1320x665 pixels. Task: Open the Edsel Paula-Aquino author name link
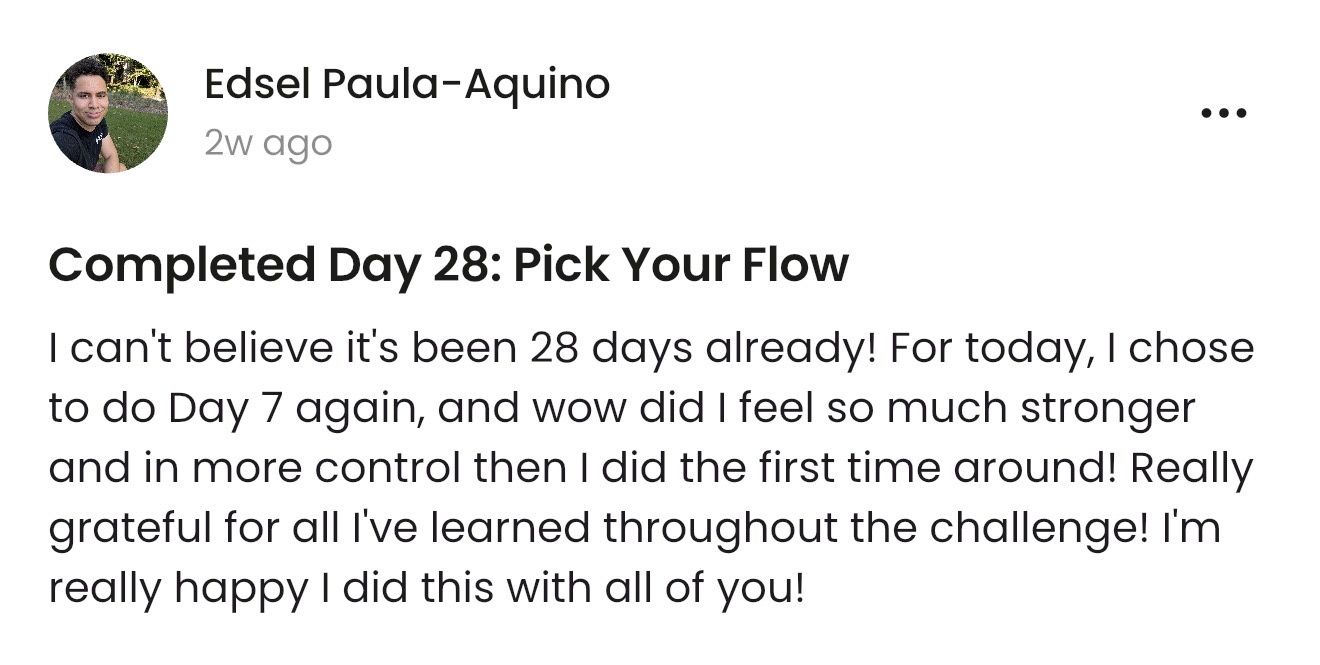click(406, 86)
